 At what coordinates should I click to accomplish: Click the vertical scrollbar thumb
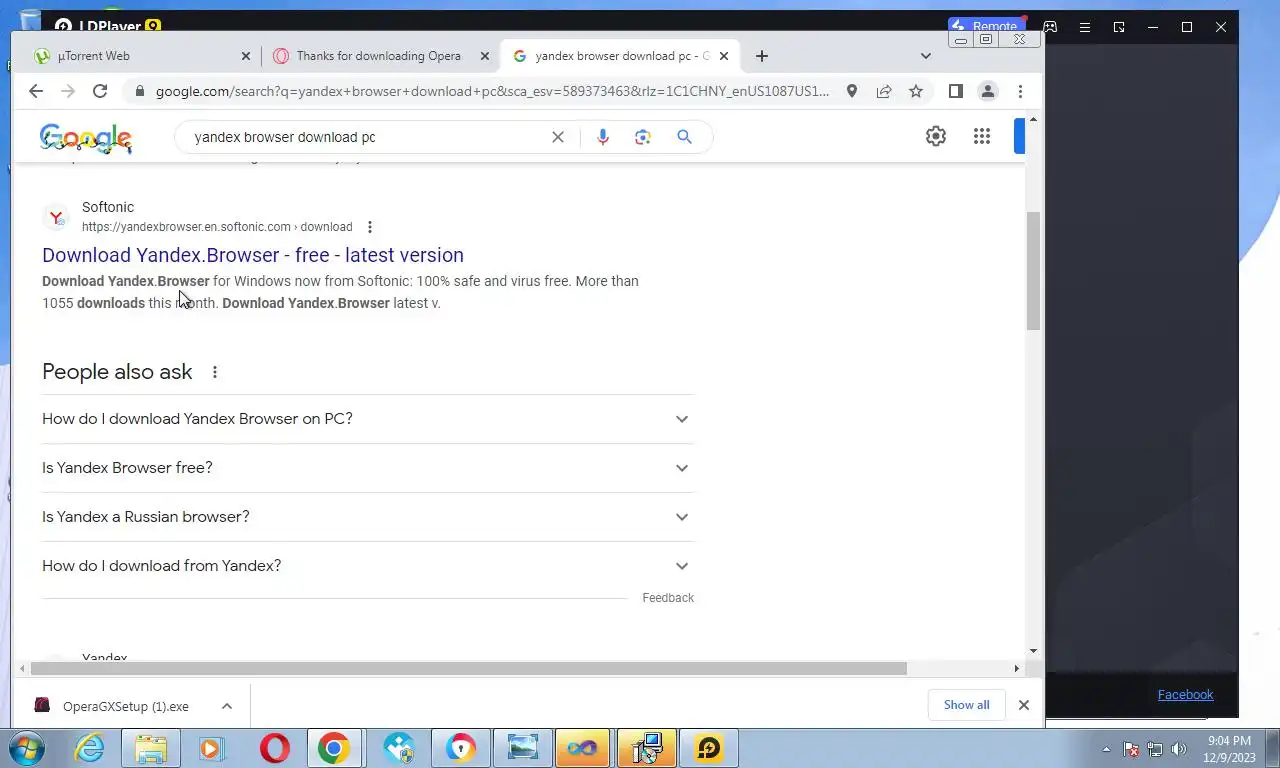click(1033, 271)
